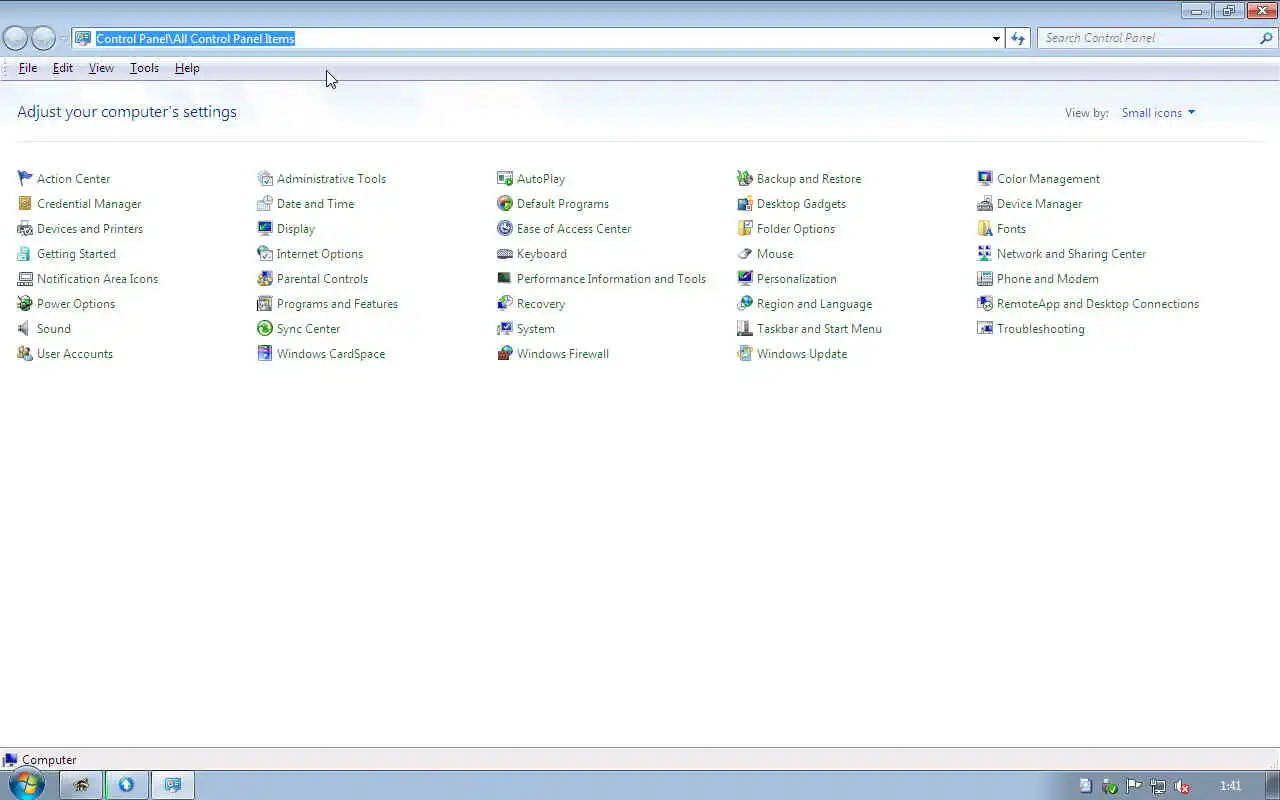This screenshot has height=800, width=1280.
Task: Click the Forward navigation button
Action: tap(43, 38)
